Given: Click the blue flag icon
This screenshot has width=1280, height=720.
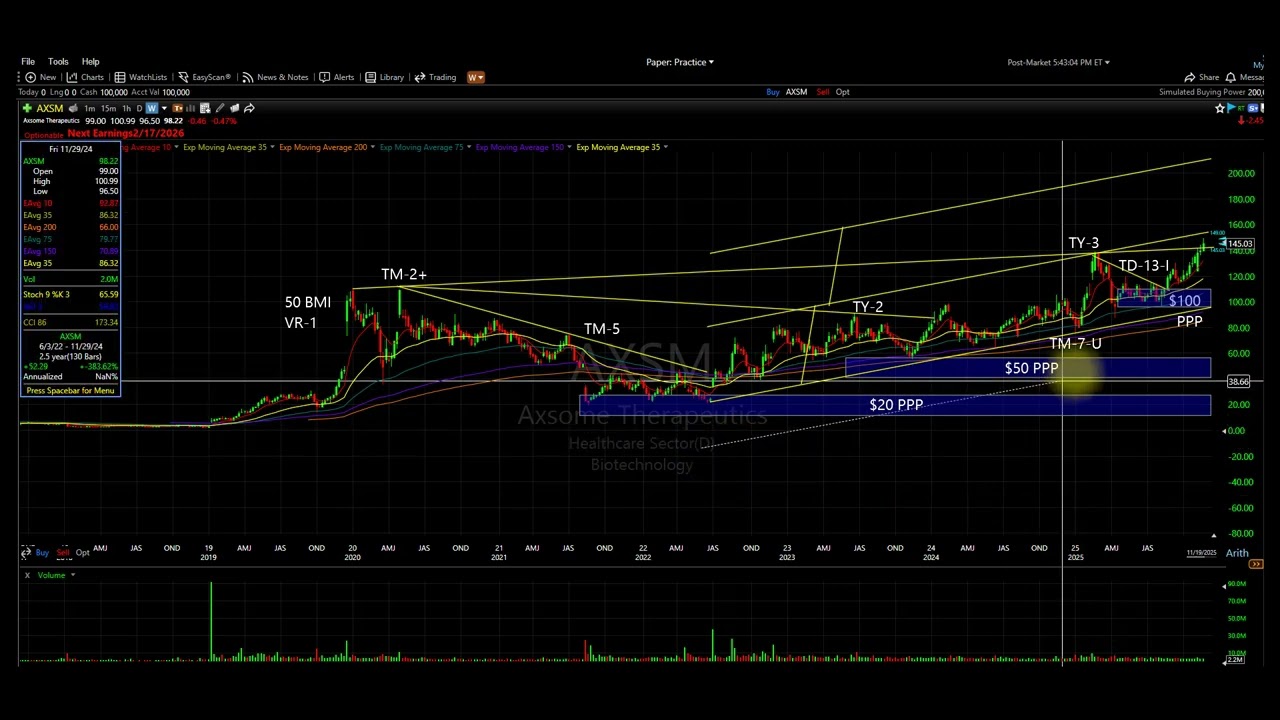Looking at the screenshot, I should 1231,108.
